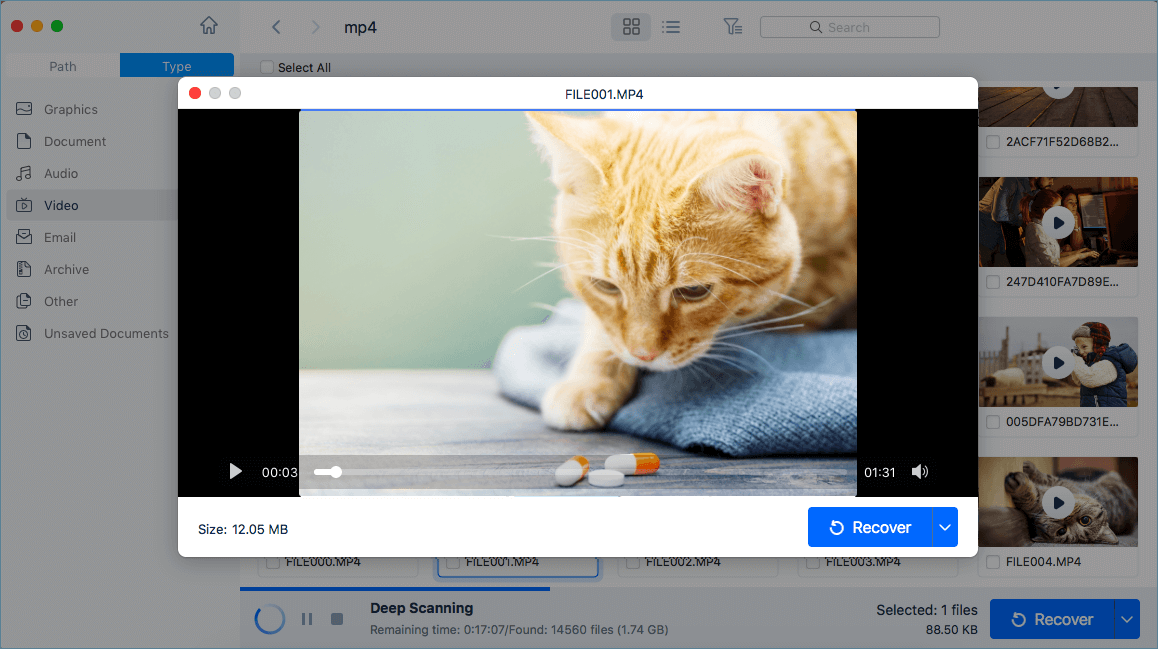
Task: Mute the video preview volume
Action: [x=920, y=471]
